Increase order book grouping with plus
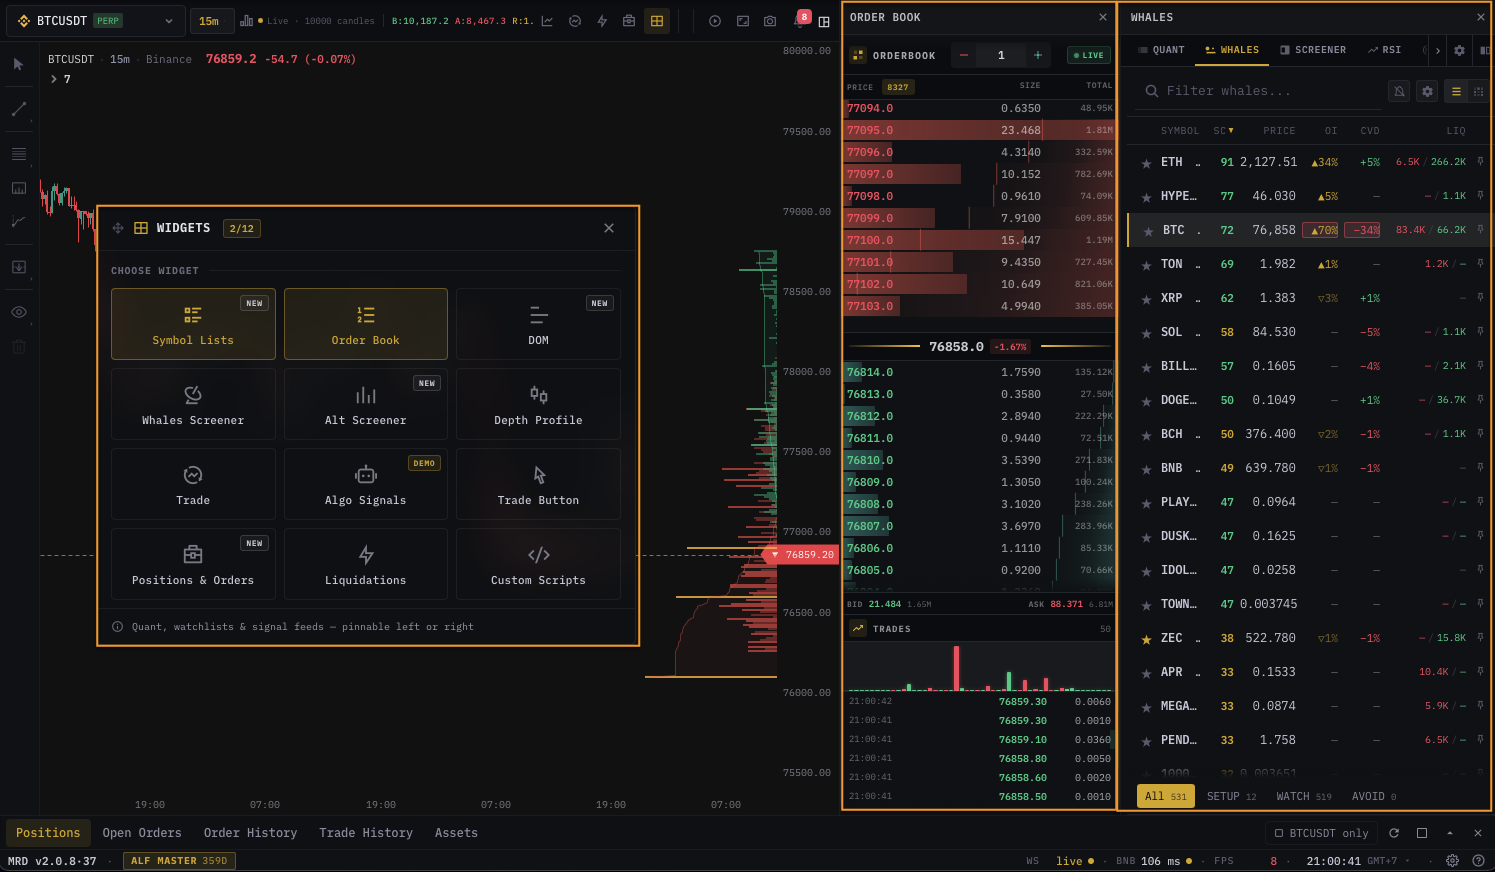Viewport: 1495px width, 872px height. (x=1038, y=55)
